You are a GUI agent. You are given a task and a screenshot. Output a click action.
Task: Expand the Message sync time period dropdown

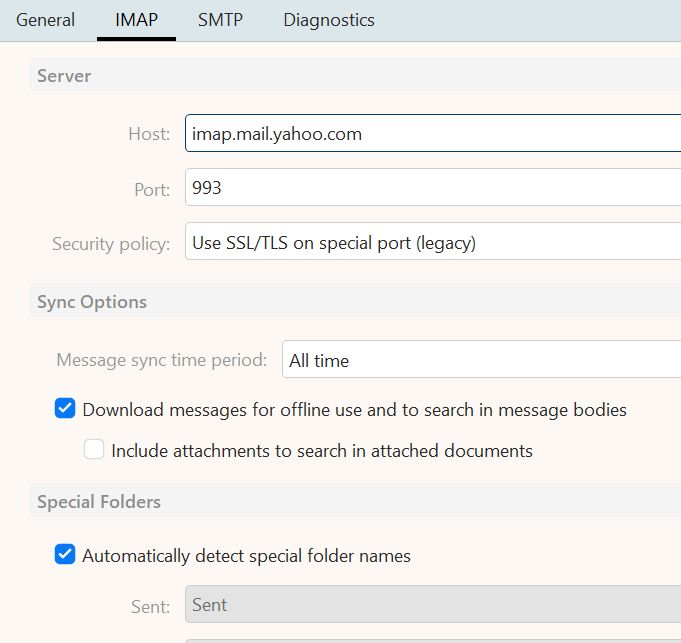pyautogui.click(x=480, y=360)
